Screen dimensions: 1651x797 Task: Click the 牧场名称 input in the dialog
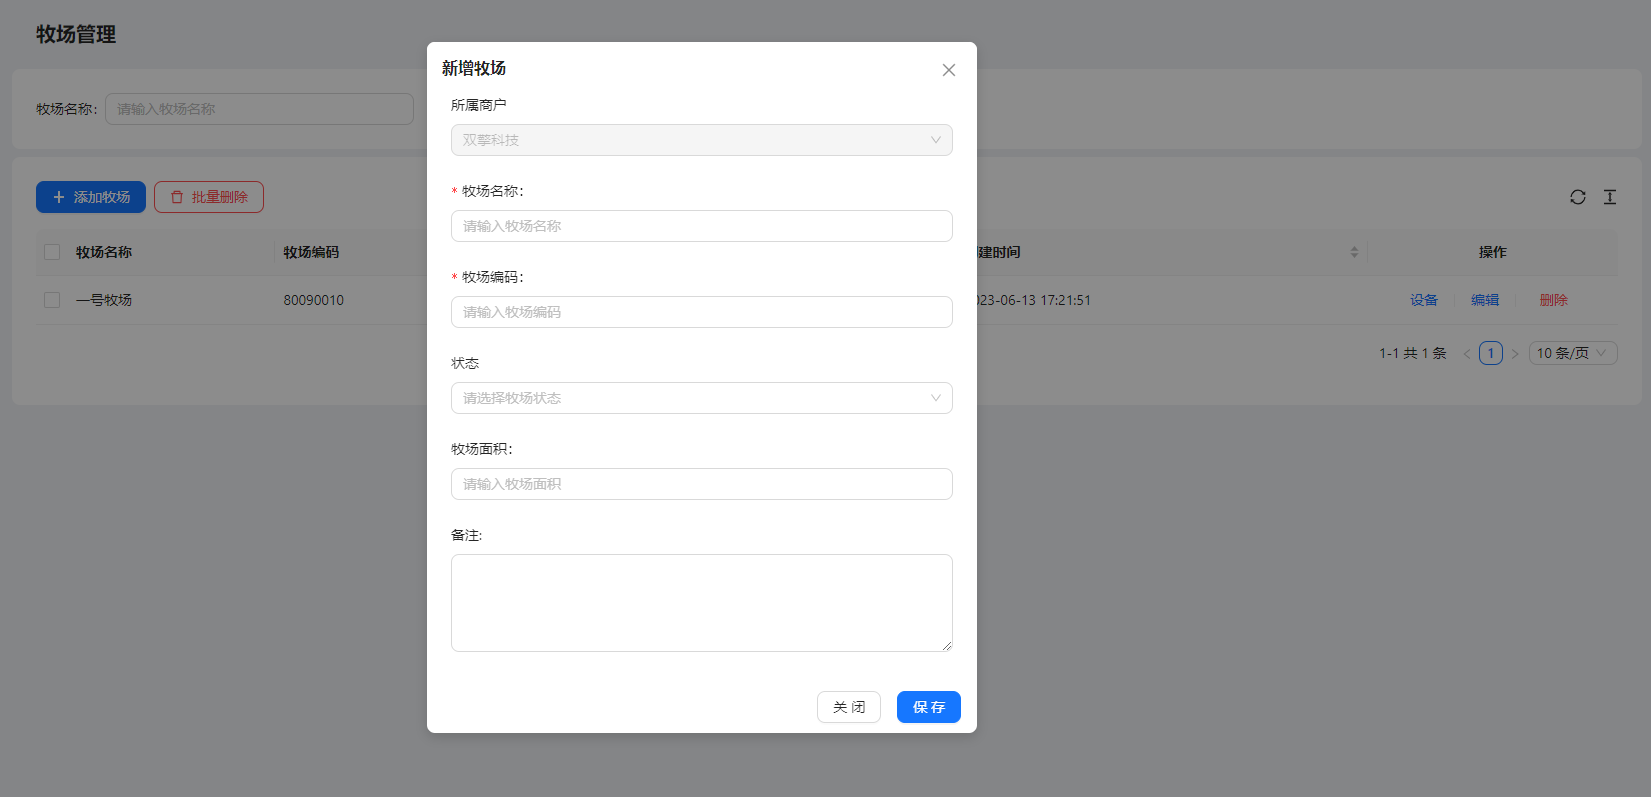click(x=702, y=226)
